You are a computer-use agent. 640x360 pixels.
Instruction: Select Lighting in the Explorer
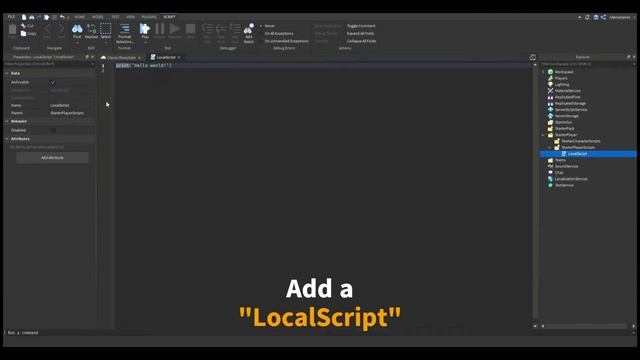[562, 84]
